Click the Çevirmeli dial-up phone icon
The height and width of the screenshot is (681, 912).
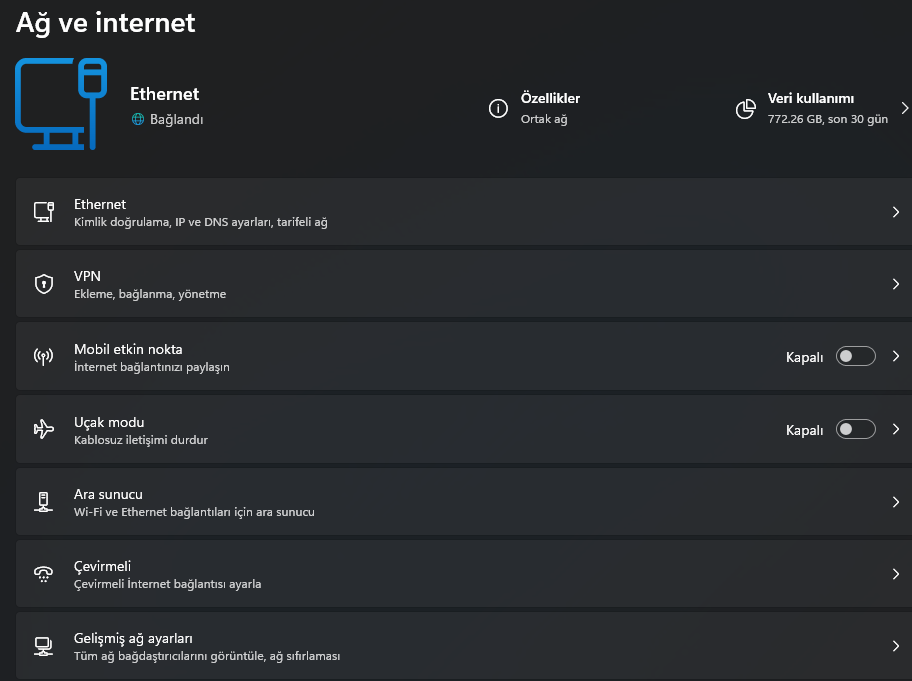(x=43, y=574)
